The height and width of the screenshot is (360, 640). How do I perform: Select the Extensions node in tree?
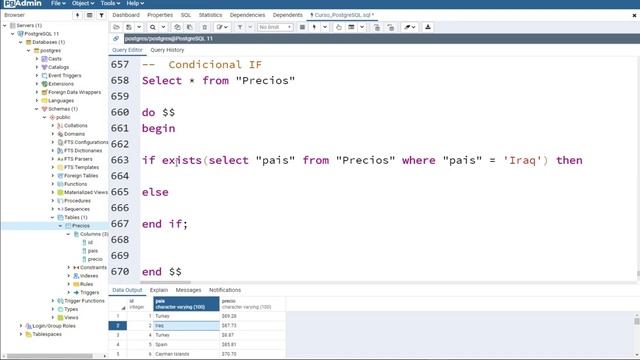click(x=60, y=84)
